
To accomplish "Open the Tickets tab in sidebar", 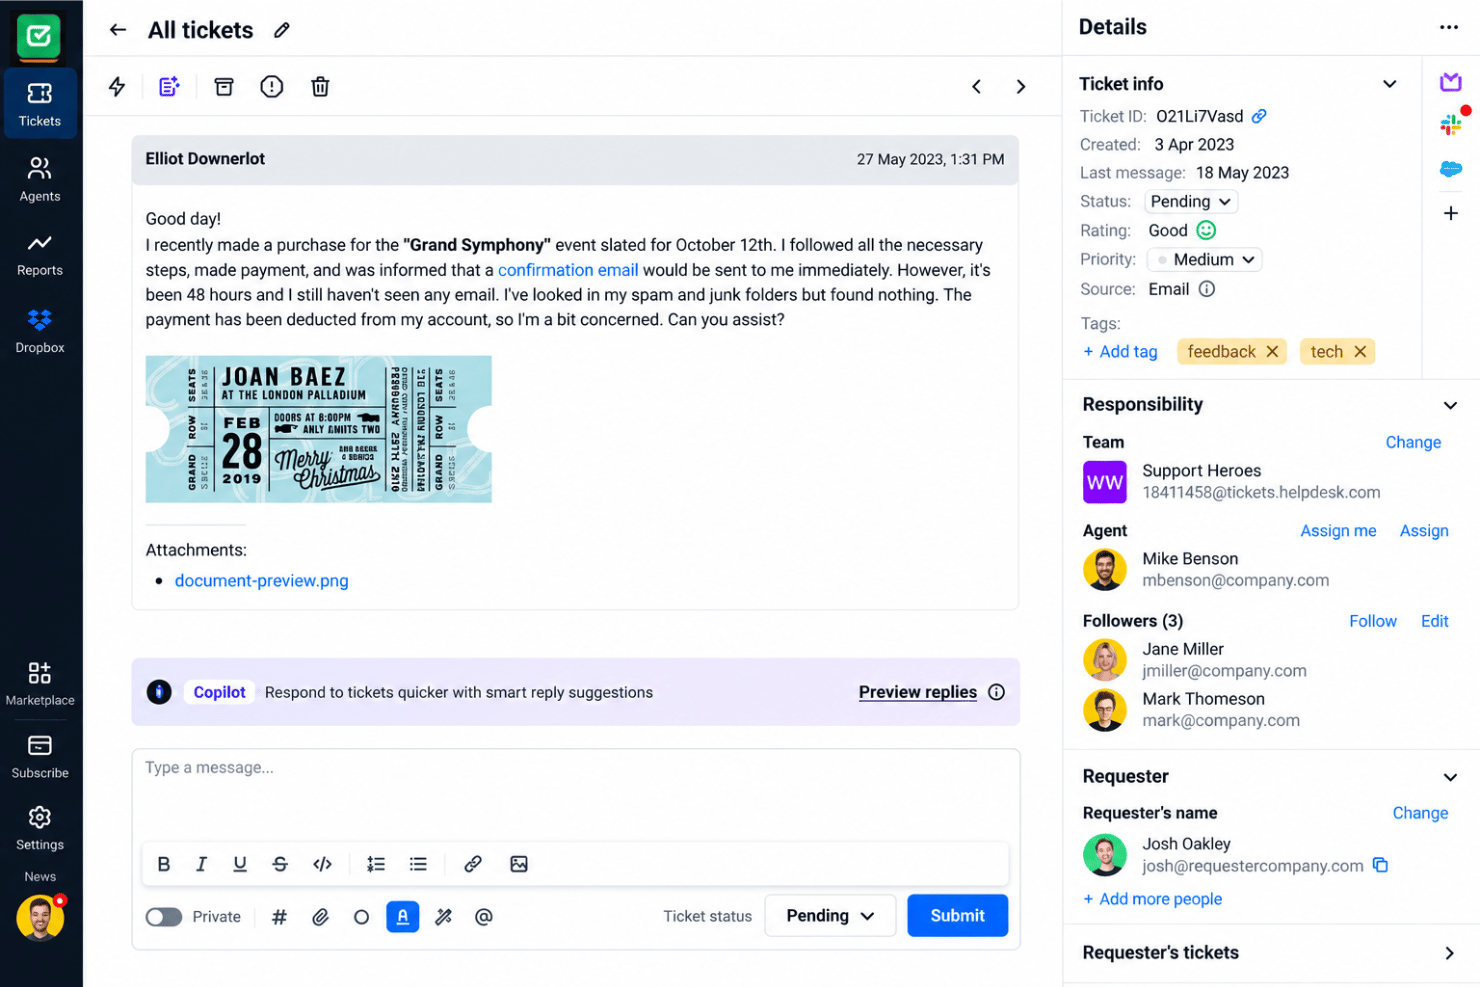I will 40,103.
